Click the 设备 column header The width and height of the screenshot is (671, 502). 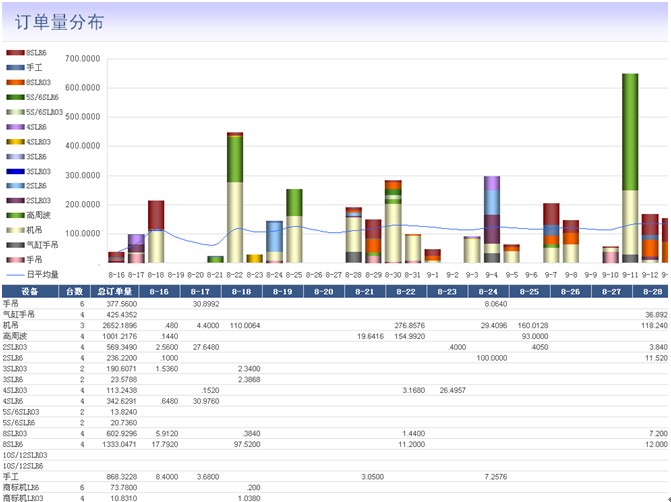[x=29, y=291]
